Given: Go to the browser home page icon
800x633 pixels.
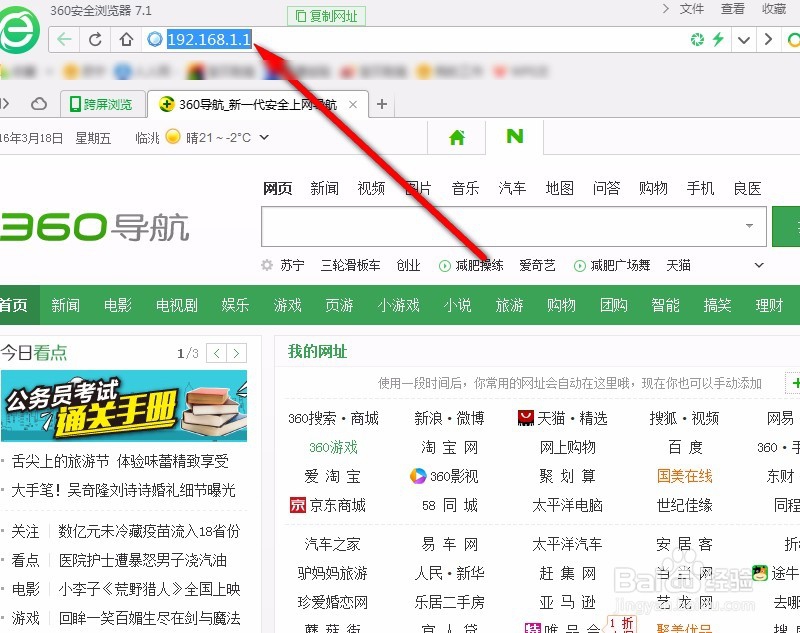Looking at the screenshot, I should click(126, 39).
